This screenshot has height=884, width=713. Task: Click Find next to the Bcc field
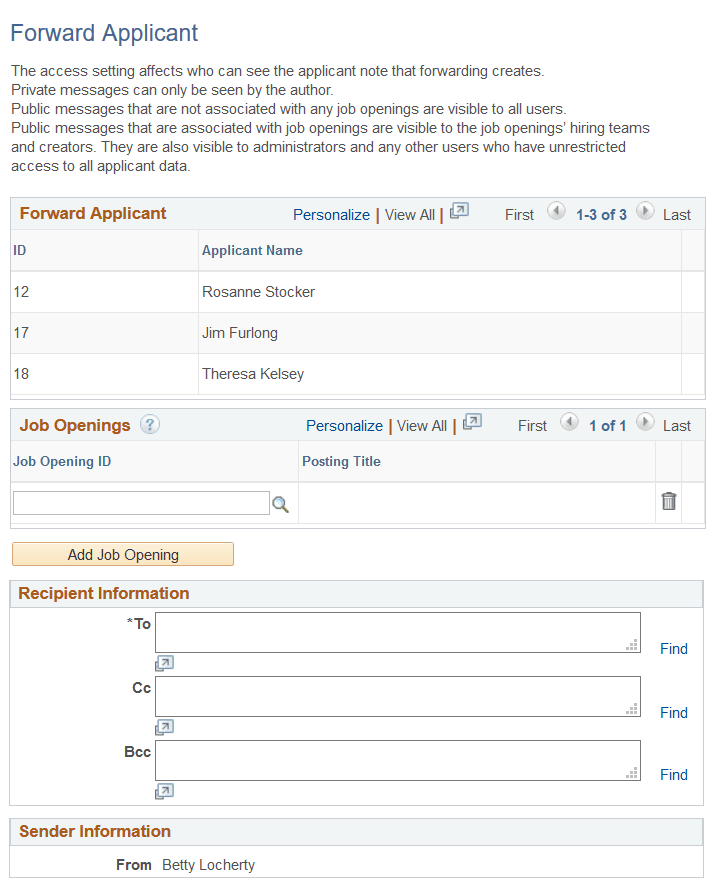[x=673, y=775]
